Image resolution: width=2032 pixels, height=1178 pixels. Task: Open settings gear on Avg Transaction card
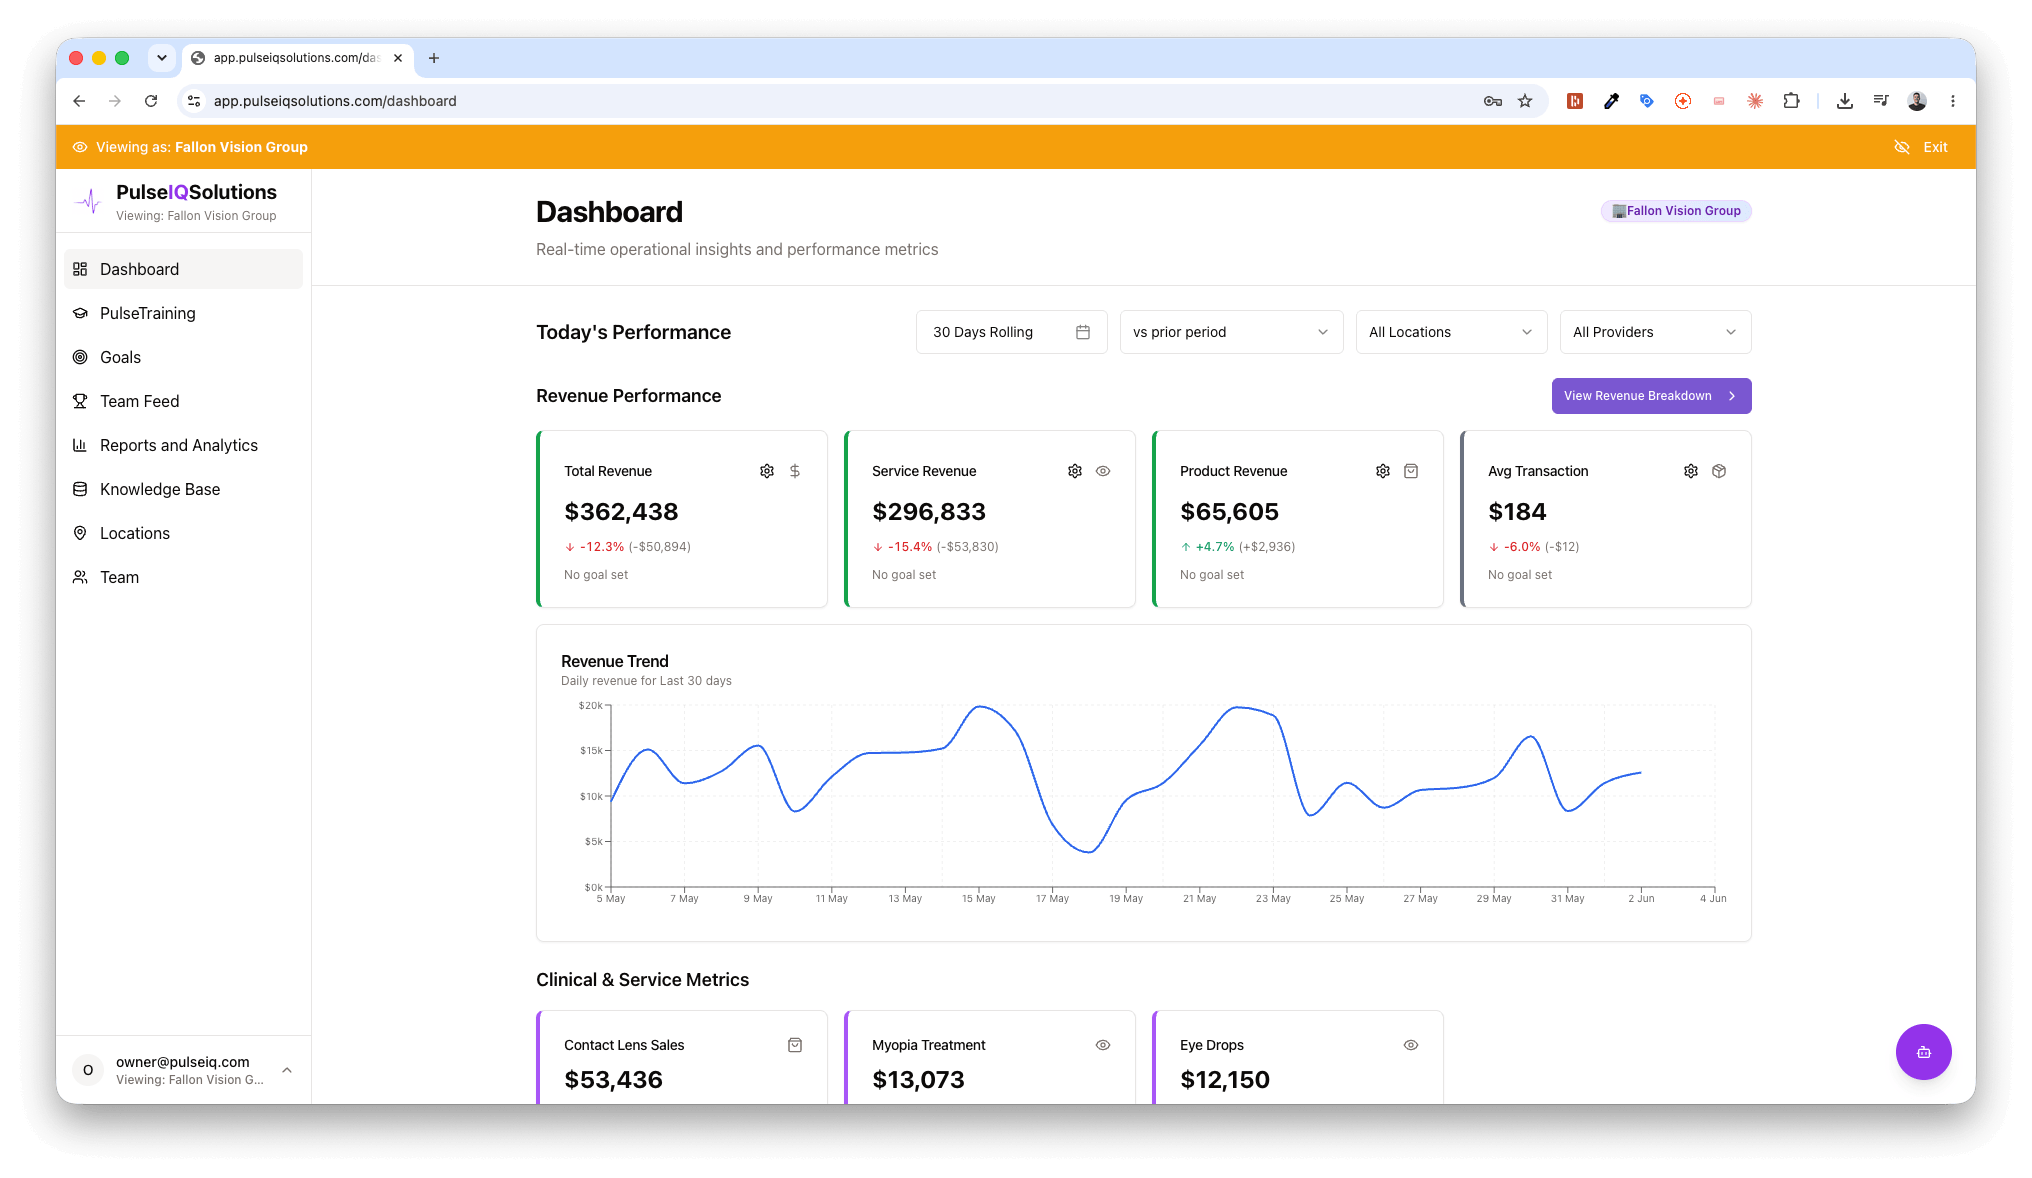(x=1691, y=471)
